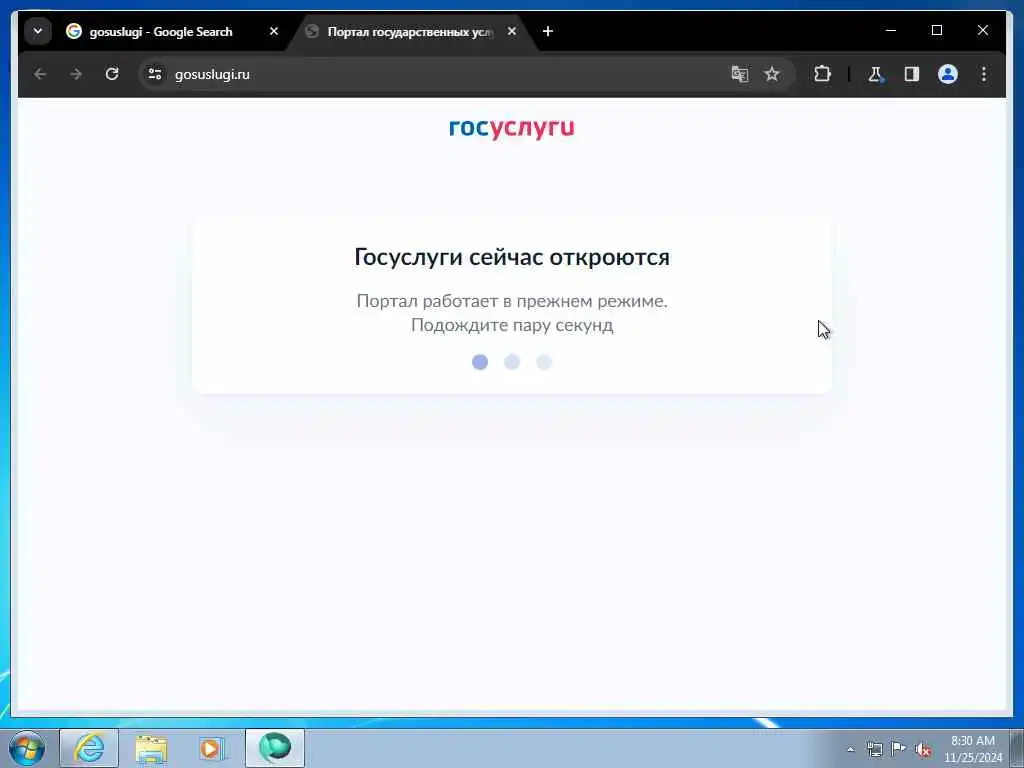1024x768 pixels.
Task: Open the Windows Start menu
Action: pyautogui.click(x=26, y=748)
